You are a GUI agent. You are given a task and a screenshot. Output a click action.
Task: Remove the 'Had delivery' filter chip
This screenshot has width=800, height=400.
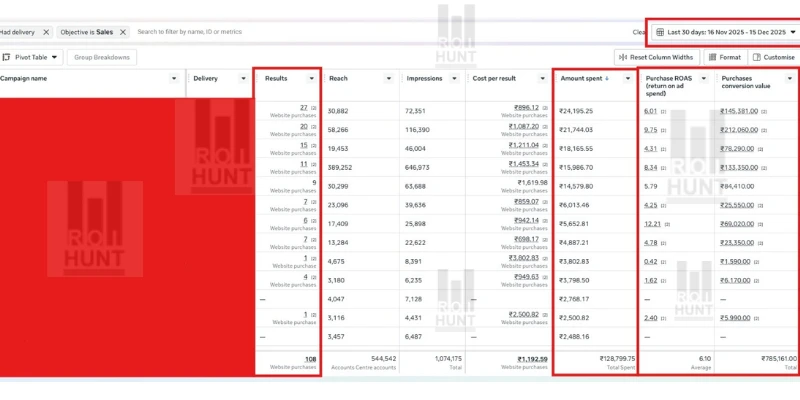(46, 32)
